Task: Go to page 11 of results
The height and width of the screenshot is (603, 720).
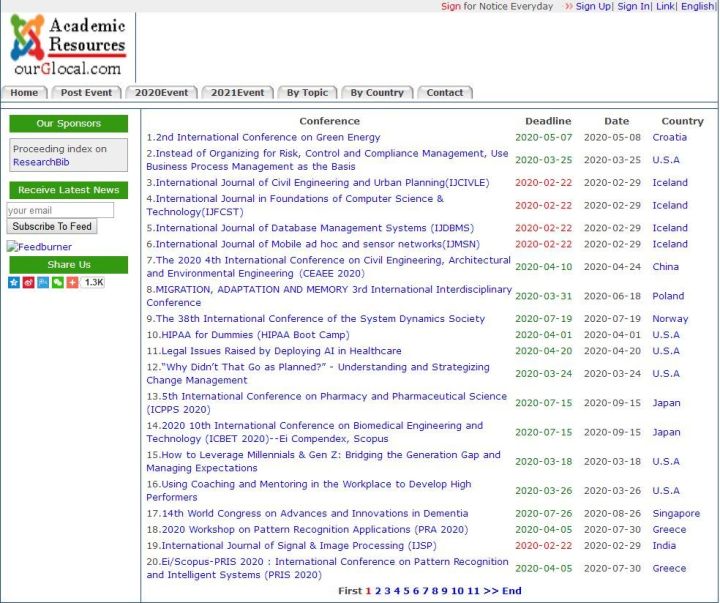Action: point(473,591)
